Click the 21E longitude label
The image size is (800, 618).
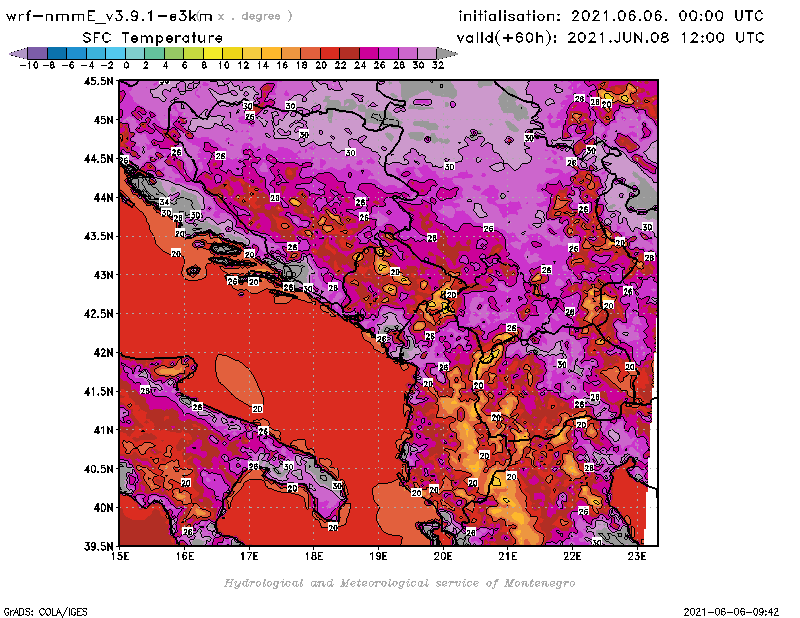tap(508, 556)
